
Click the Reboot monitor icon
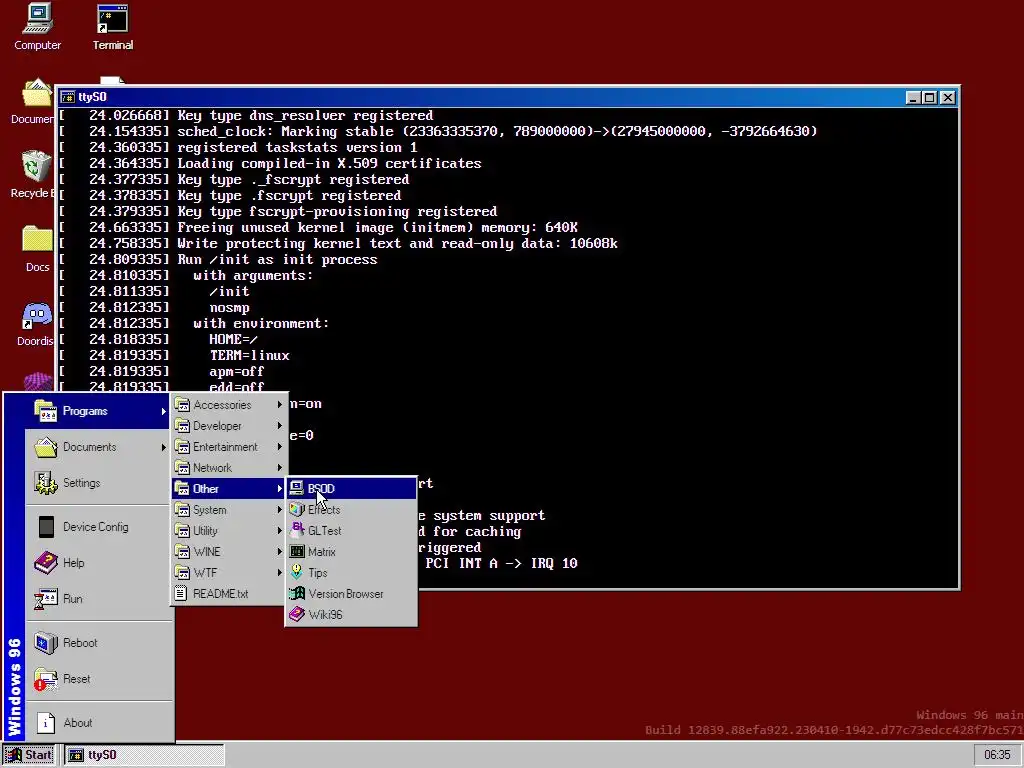(x=46, y=643)
